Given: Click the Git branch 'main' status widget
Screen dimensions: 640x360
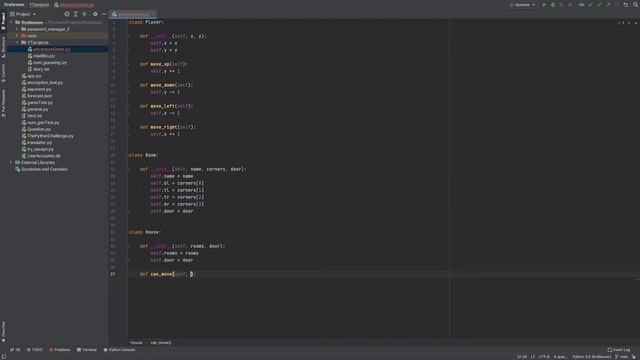Looking at the screenshot, I should pos(622,357).
